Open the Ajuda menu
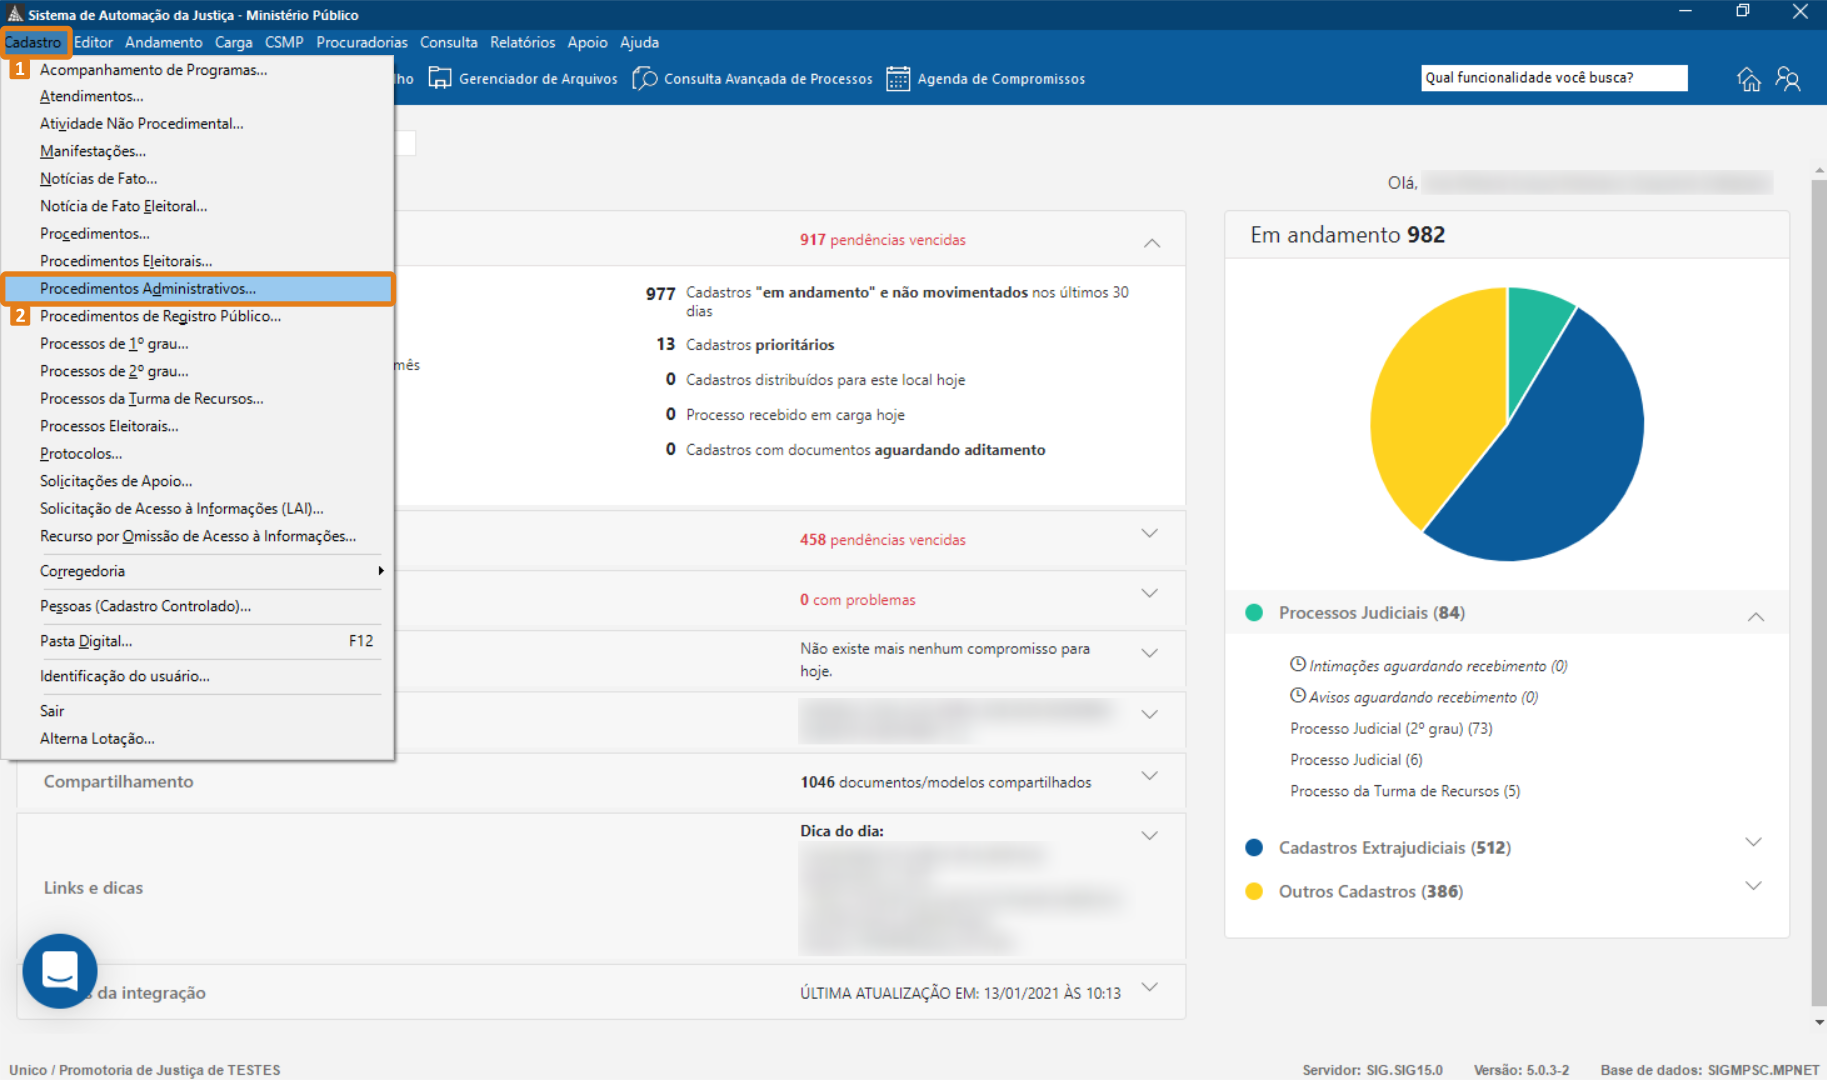Image resolution: width=1827 pixels, height=1080 pixels. [x=639, y=42]
